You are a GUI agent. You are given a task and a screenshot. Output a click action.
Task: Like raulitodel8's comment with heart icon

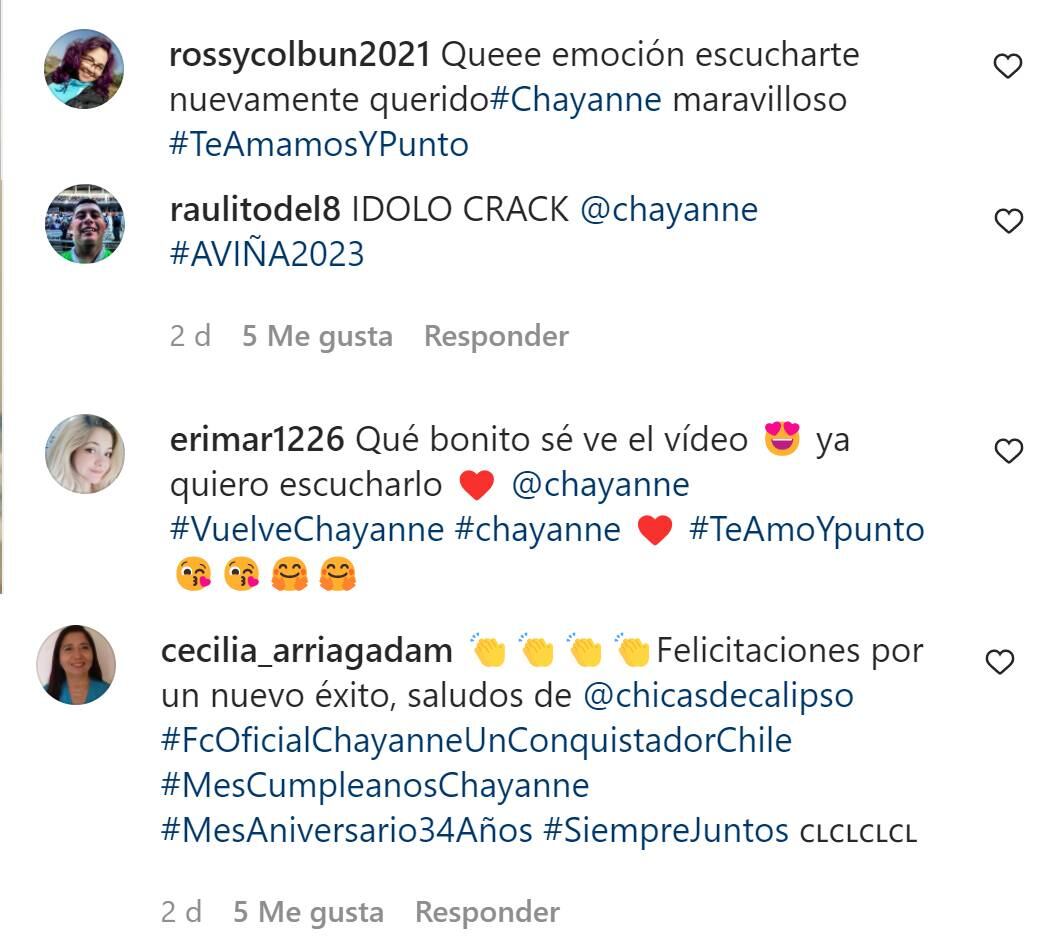1008,221
